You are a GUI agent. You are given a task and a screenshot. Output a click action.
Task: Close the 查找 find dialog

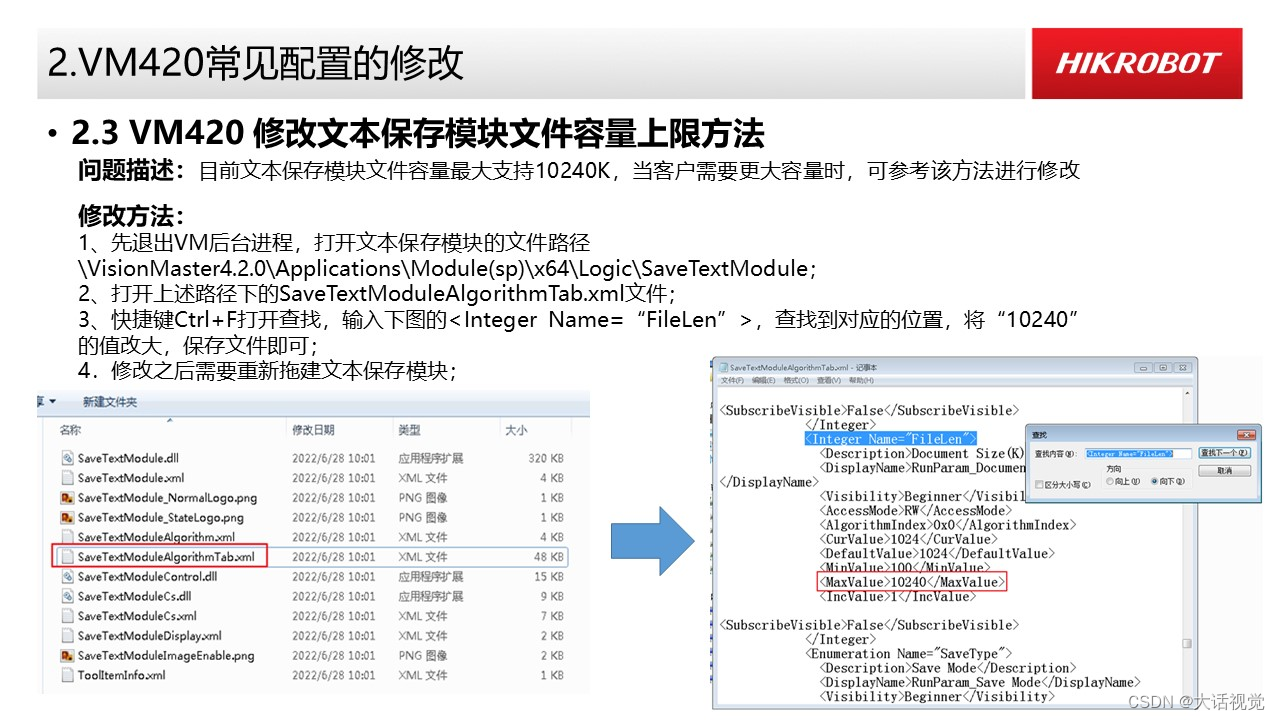[1245, 435]
